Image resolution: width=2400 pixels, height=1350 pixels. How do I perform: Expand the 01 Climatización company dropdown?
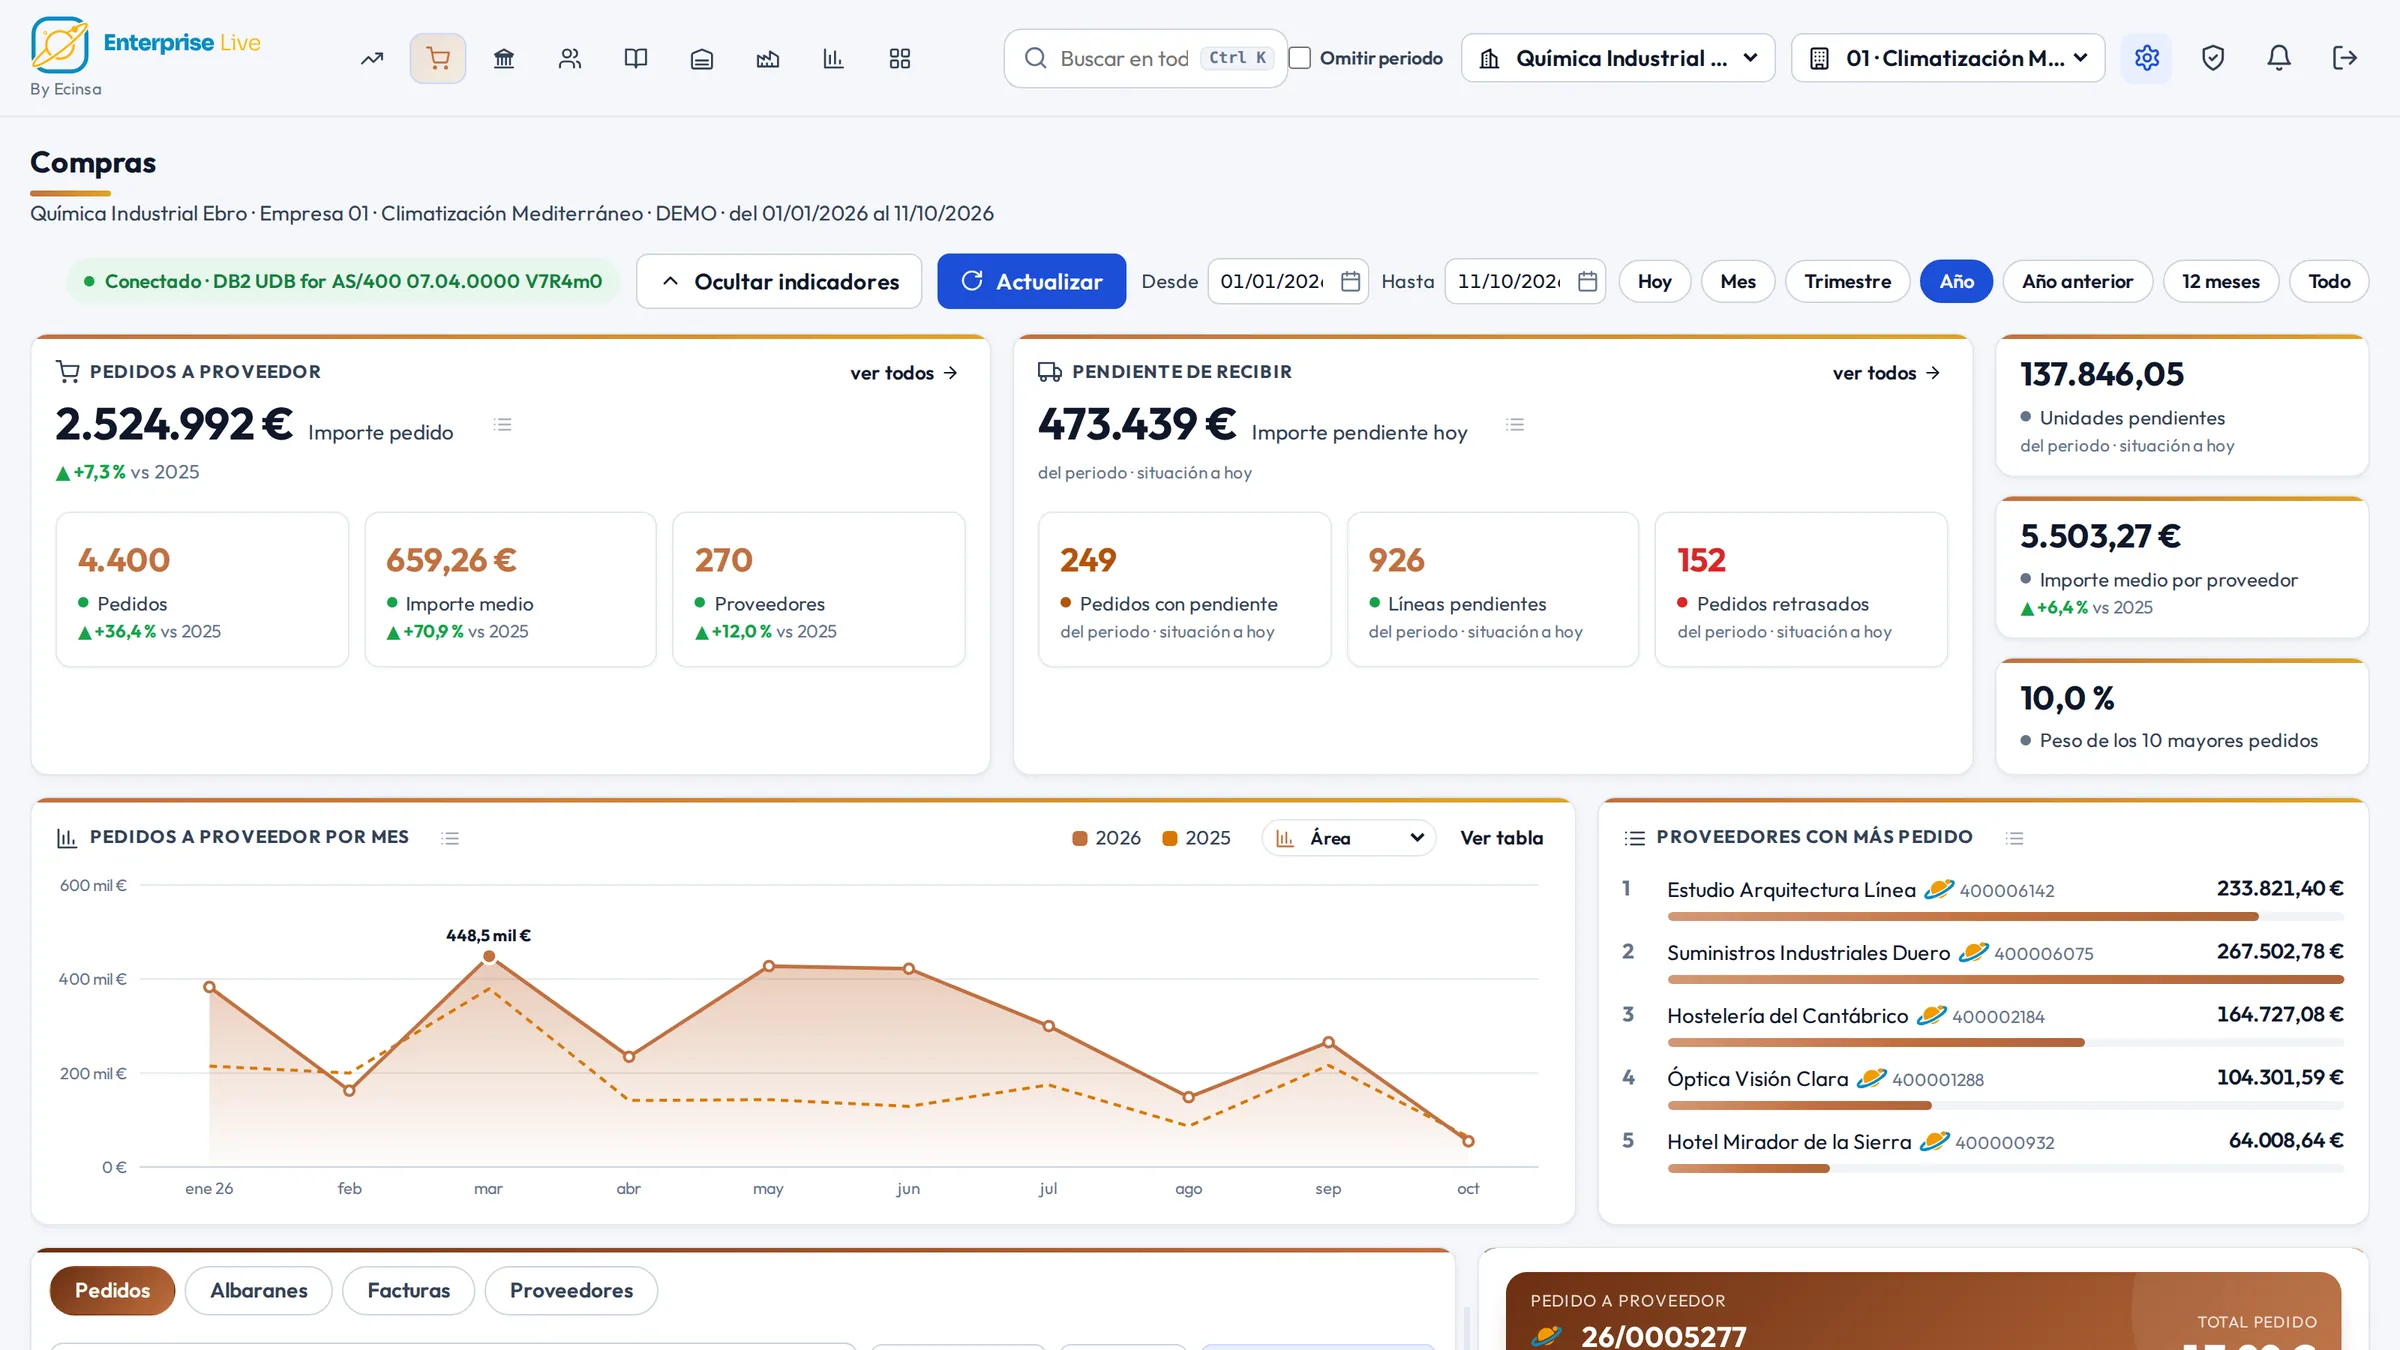pyautogui.click(x=1948, y=58)
